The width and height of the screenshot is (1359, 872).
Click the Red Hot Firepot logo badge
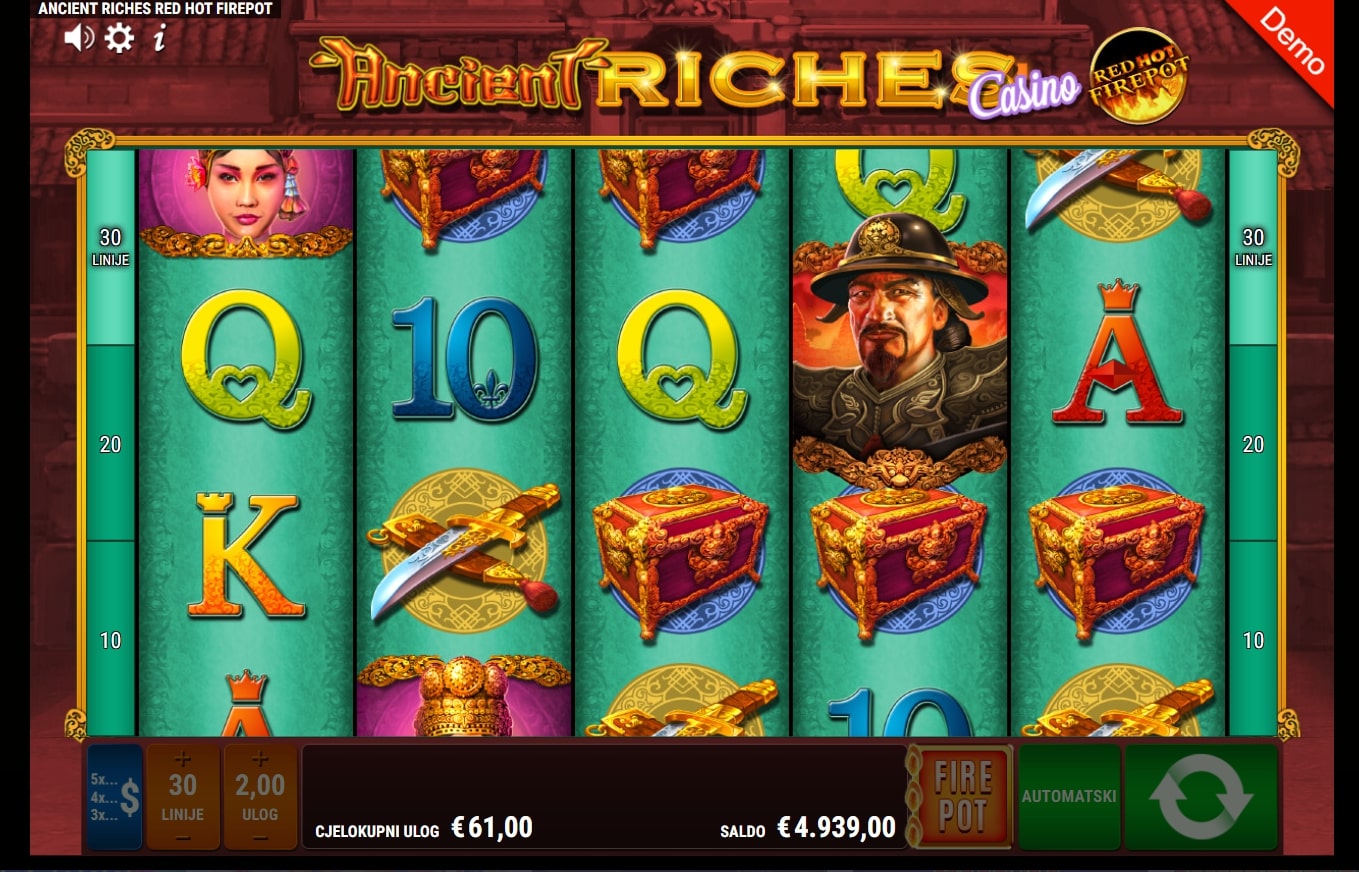click(1138, 75)
